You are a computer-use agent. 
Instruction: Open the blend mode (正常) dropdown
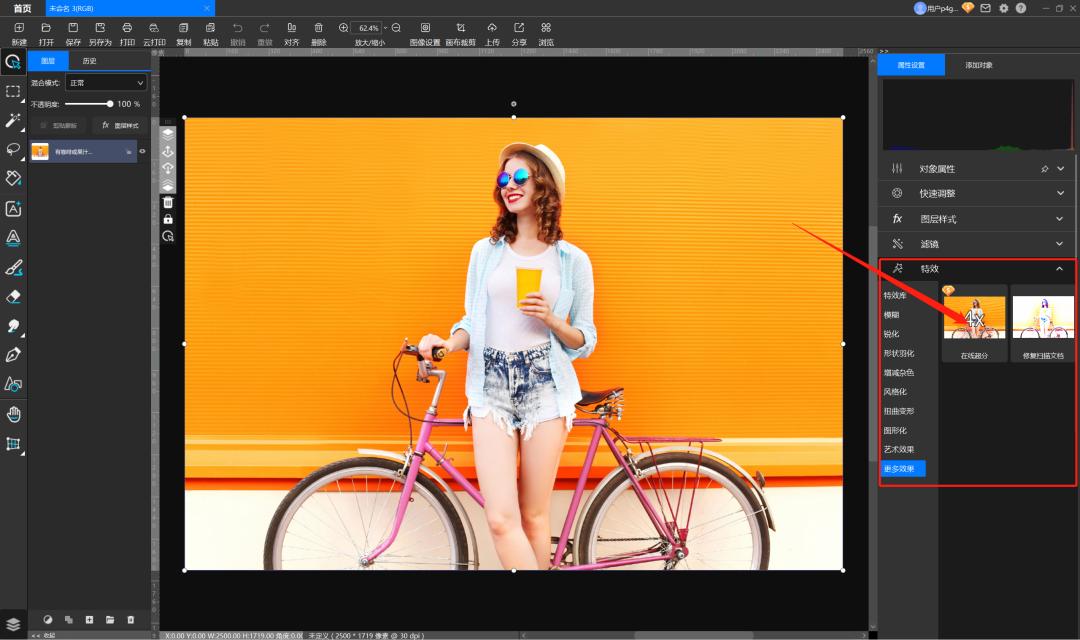[x=105, y=83]
